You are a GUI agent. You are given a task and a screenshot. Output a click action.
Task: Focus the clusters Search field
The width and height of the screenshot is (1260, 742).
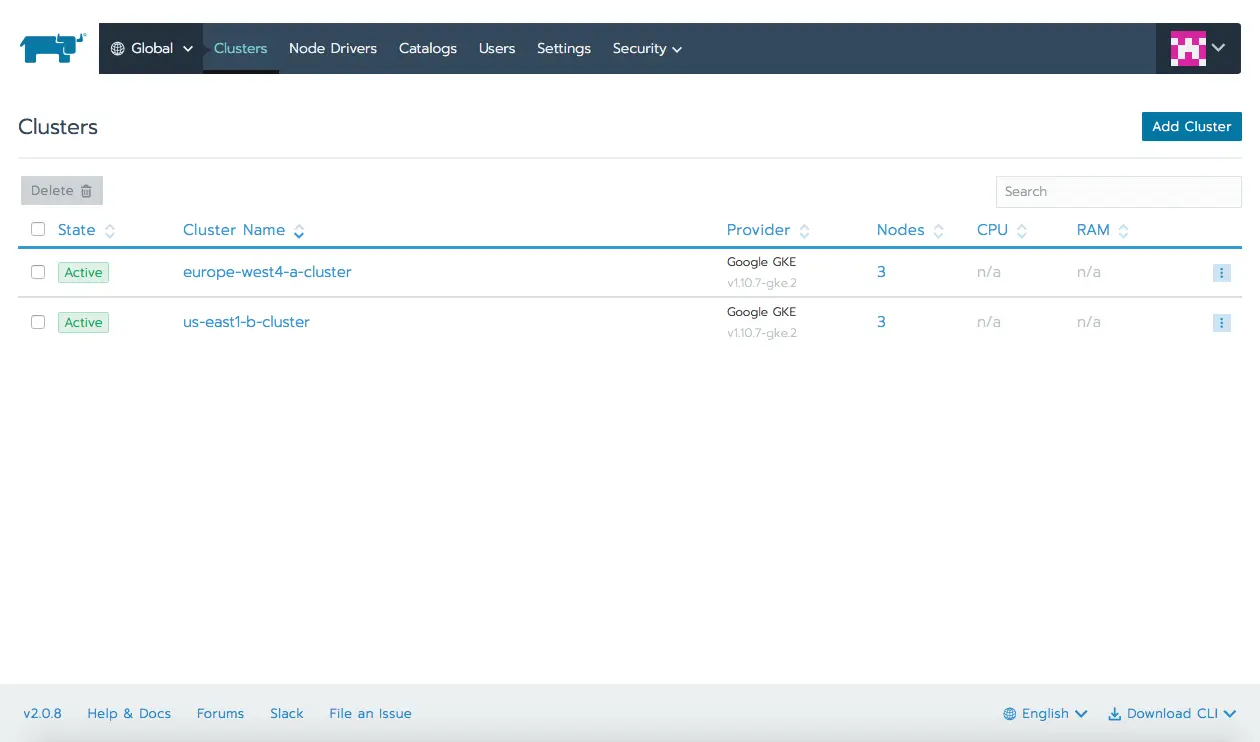1119,192
